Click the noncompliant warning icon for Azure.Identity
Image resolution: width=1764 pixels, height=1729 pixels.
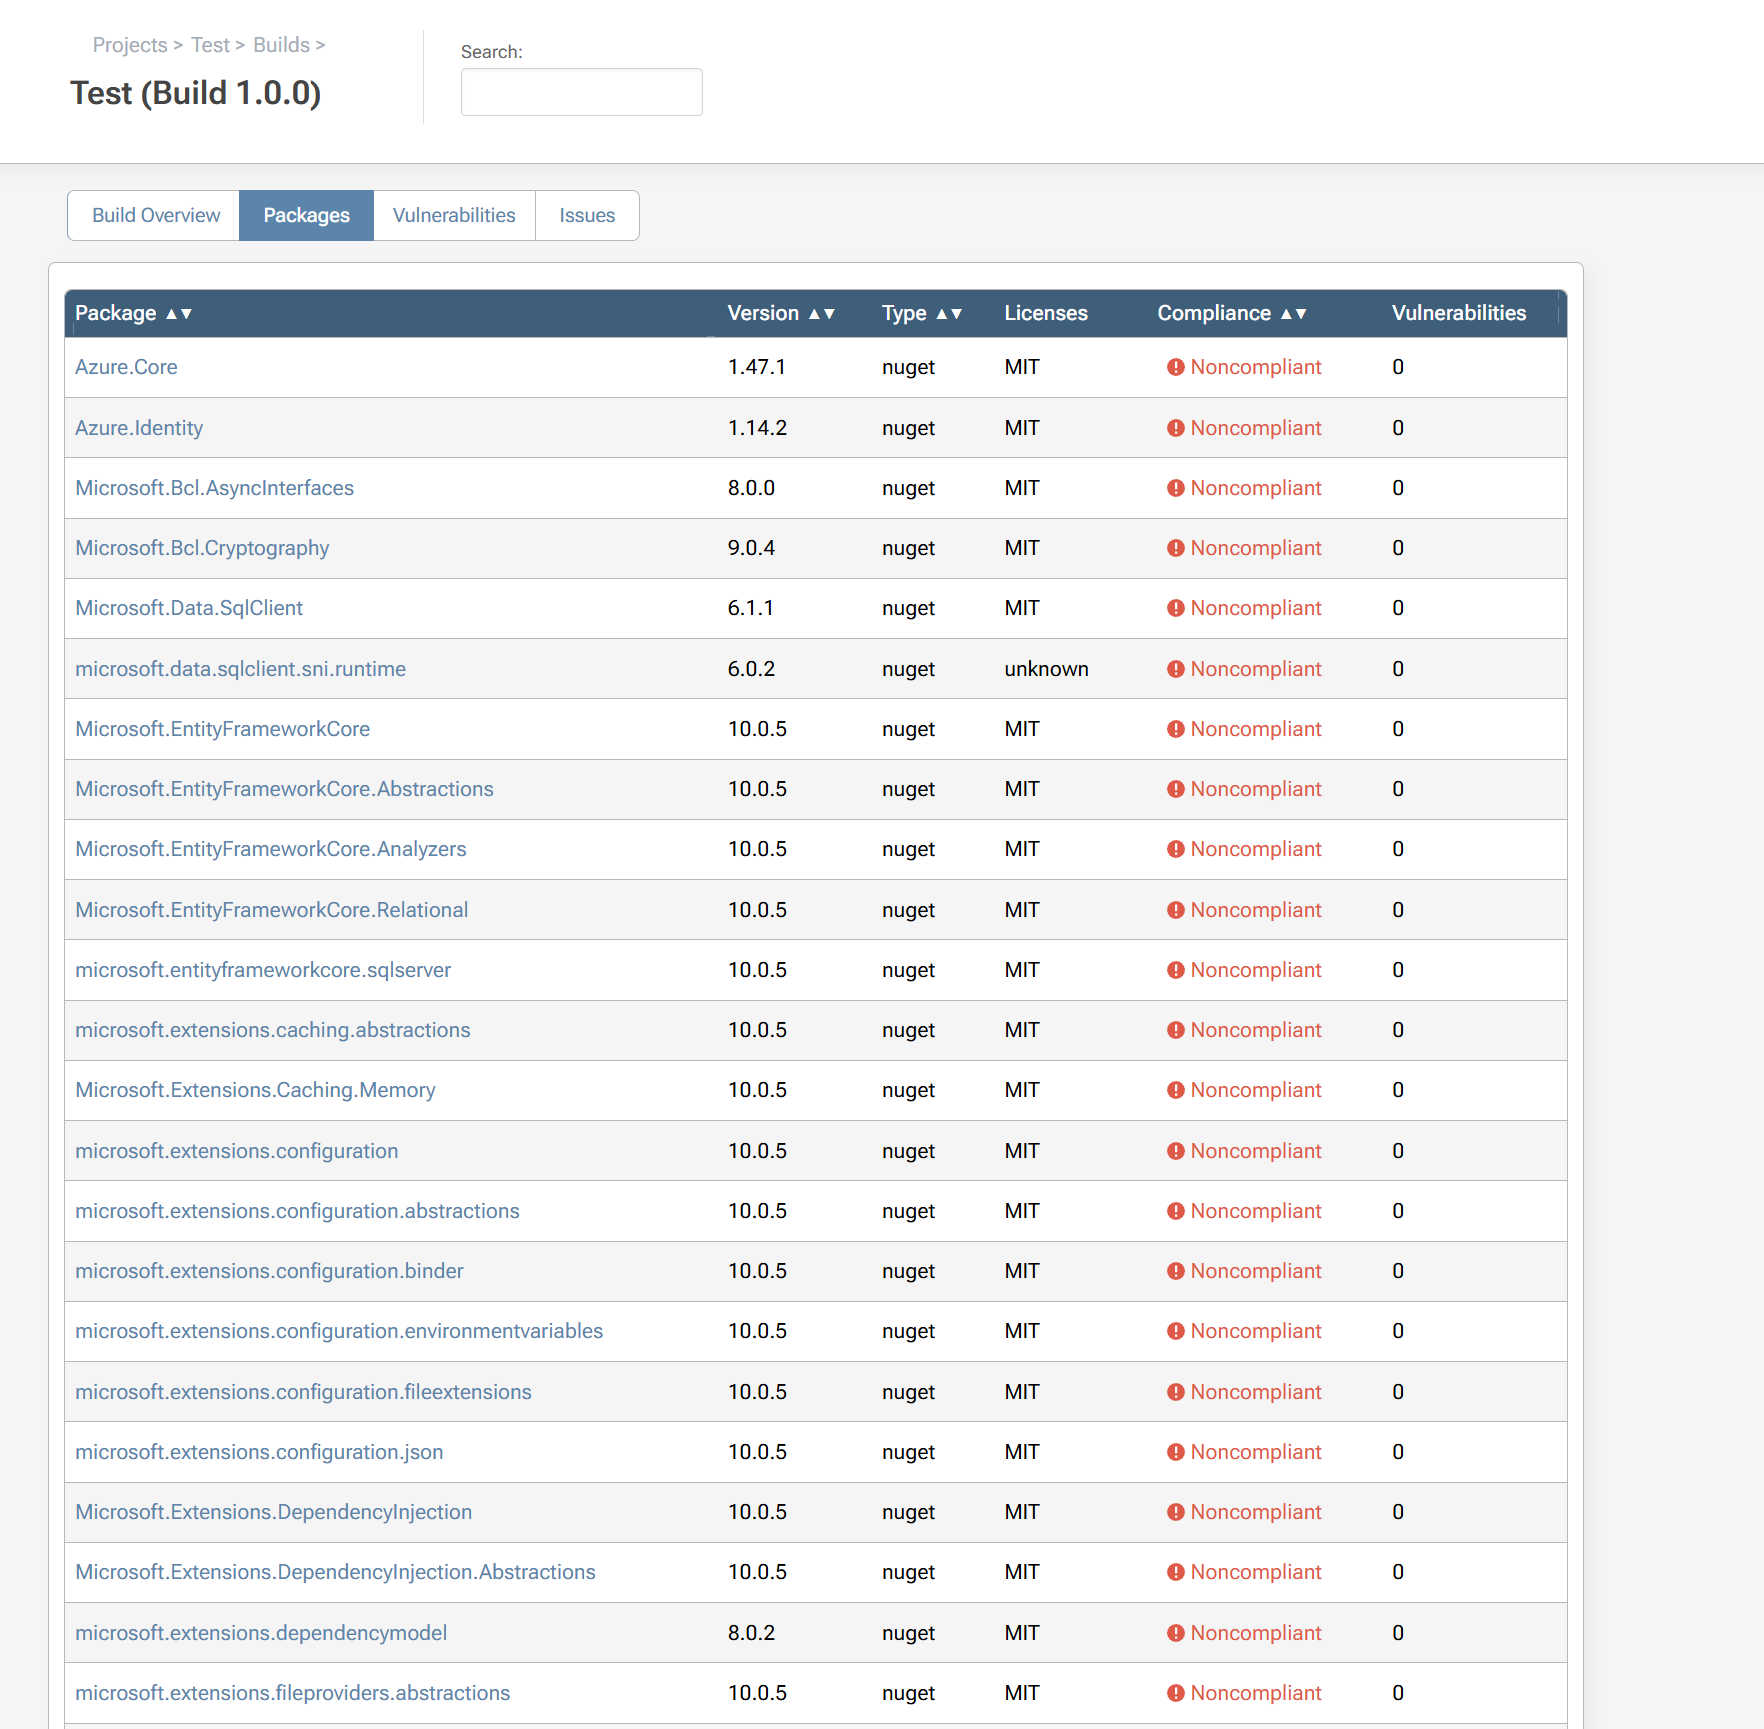pyautogui.click(x=1176, y=428)
